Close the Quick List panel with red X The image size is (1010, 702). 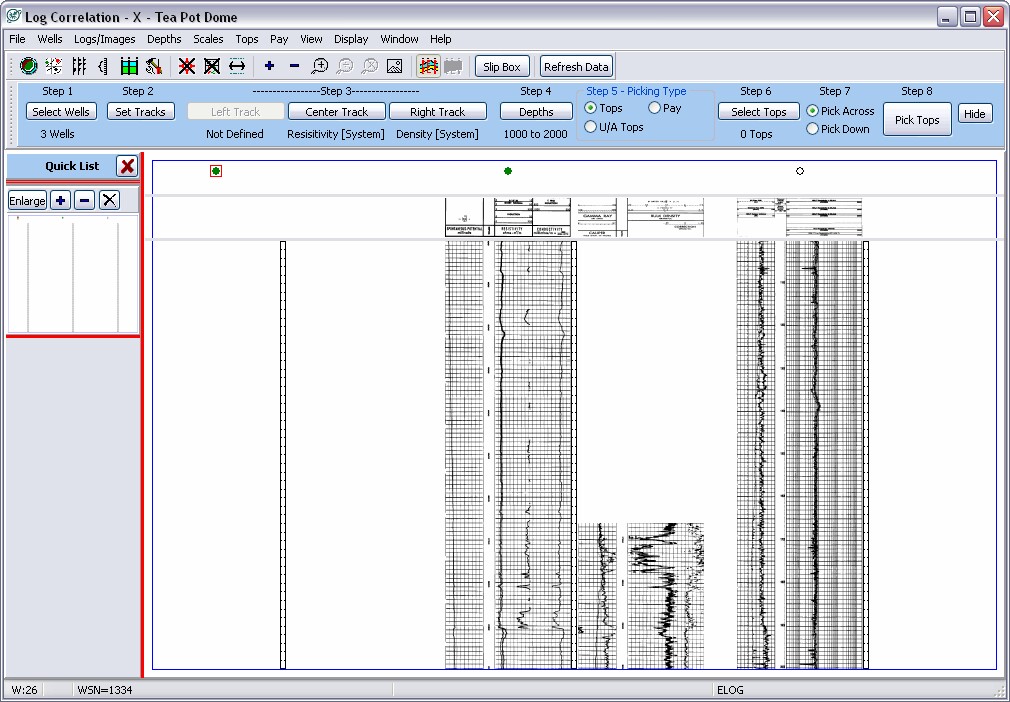pos(127,166)
